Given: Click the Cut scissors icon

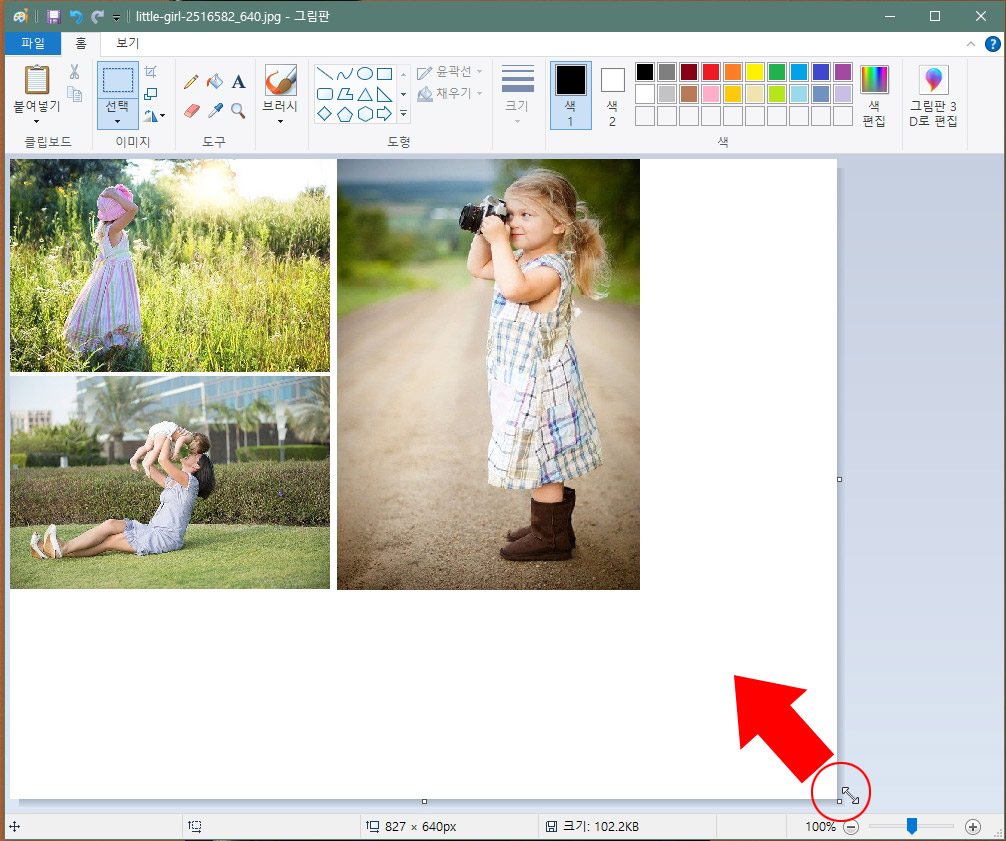Looking at the screenshot, I should (74, 71).
